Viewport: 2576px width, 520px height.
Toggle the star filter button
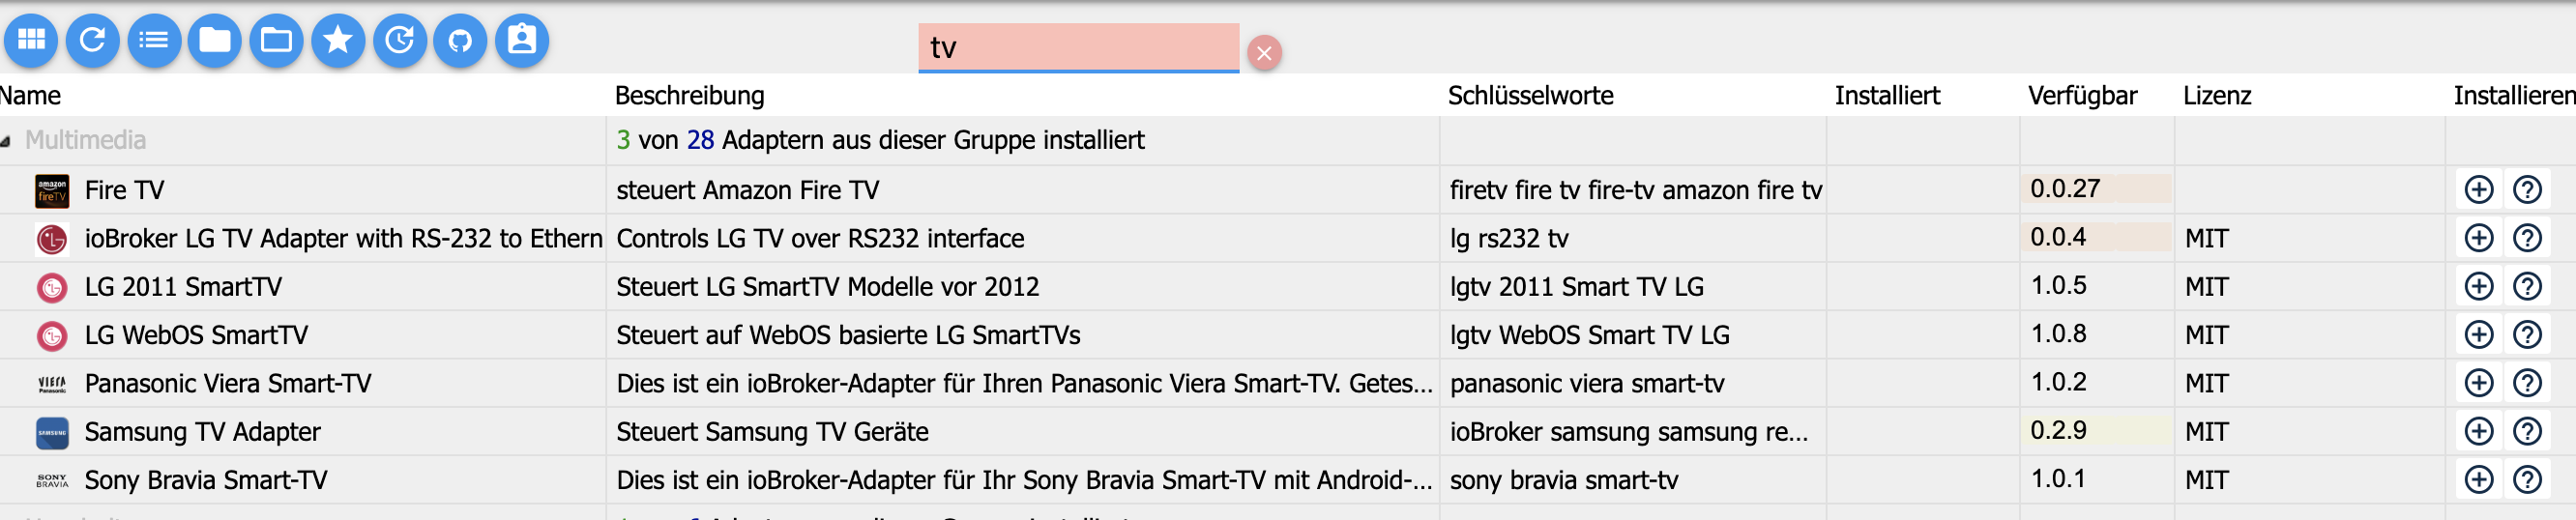pyautogui.click(x=338, y=40)
